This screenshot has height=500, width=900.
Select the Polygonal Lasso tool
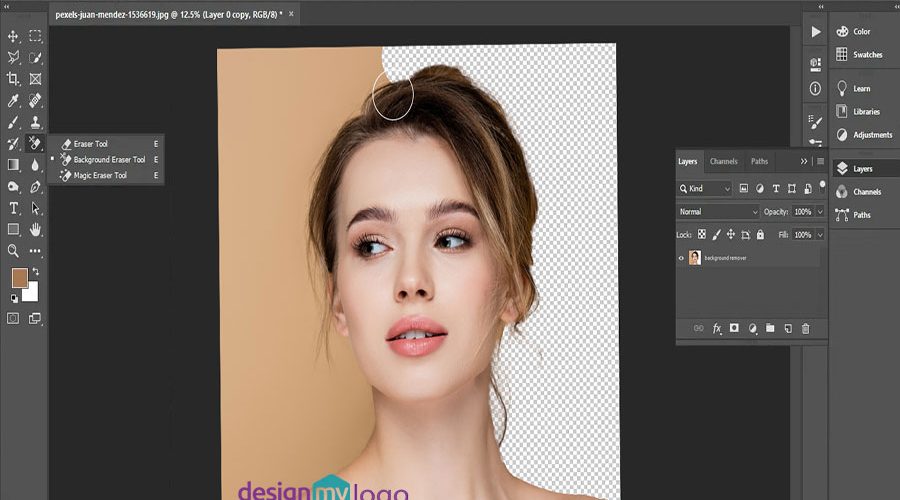13,57
